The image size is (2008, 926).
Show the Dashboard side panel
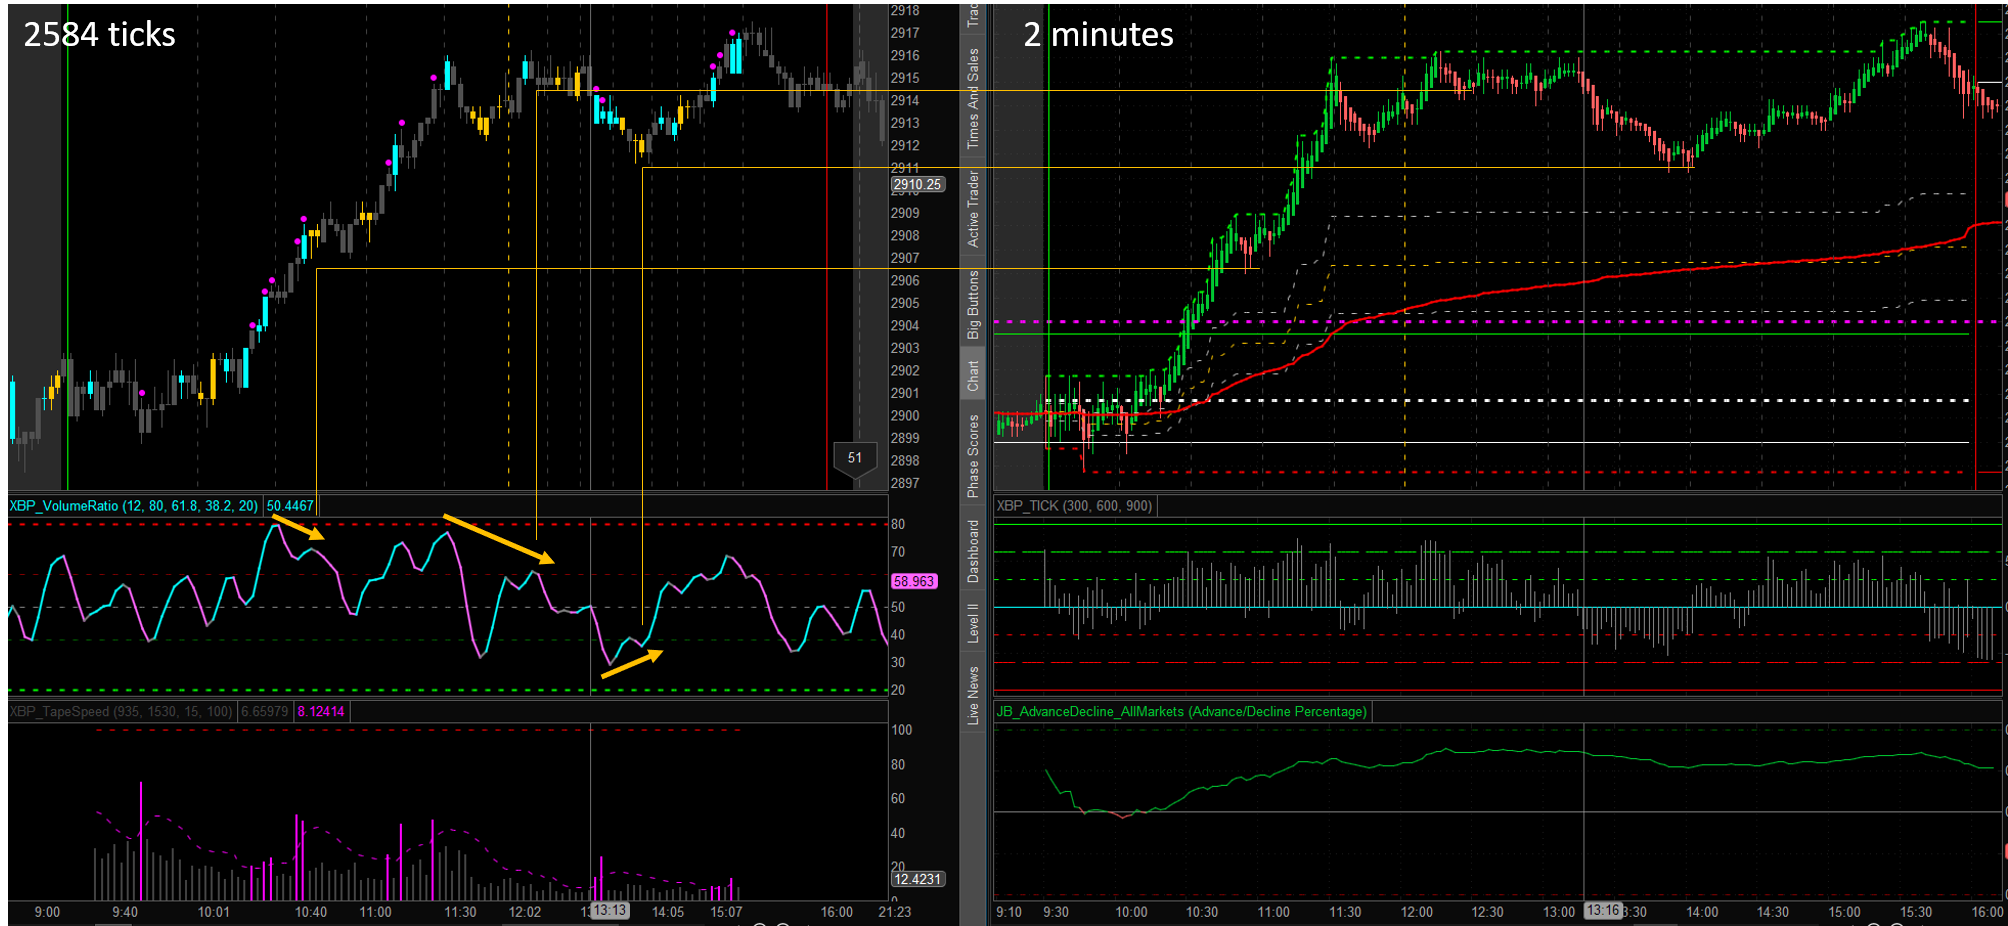click(972, 551)
